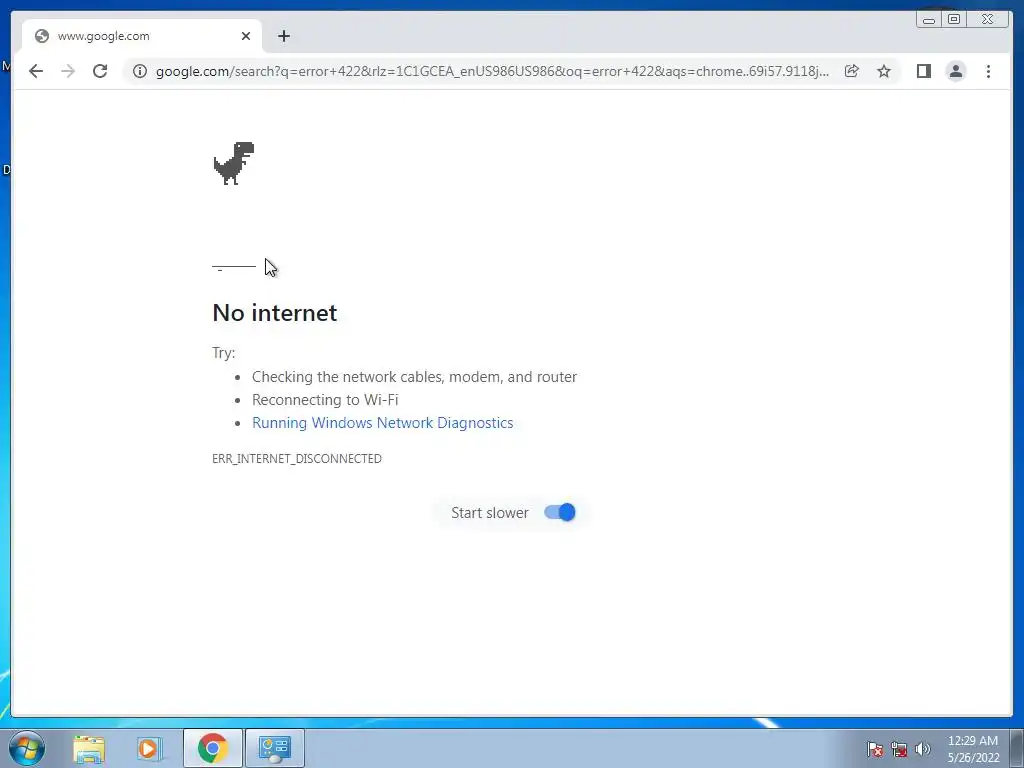Screen dimensions: 1024x768
Task: Close the www.google.com tab
Action: pos(246,36)
